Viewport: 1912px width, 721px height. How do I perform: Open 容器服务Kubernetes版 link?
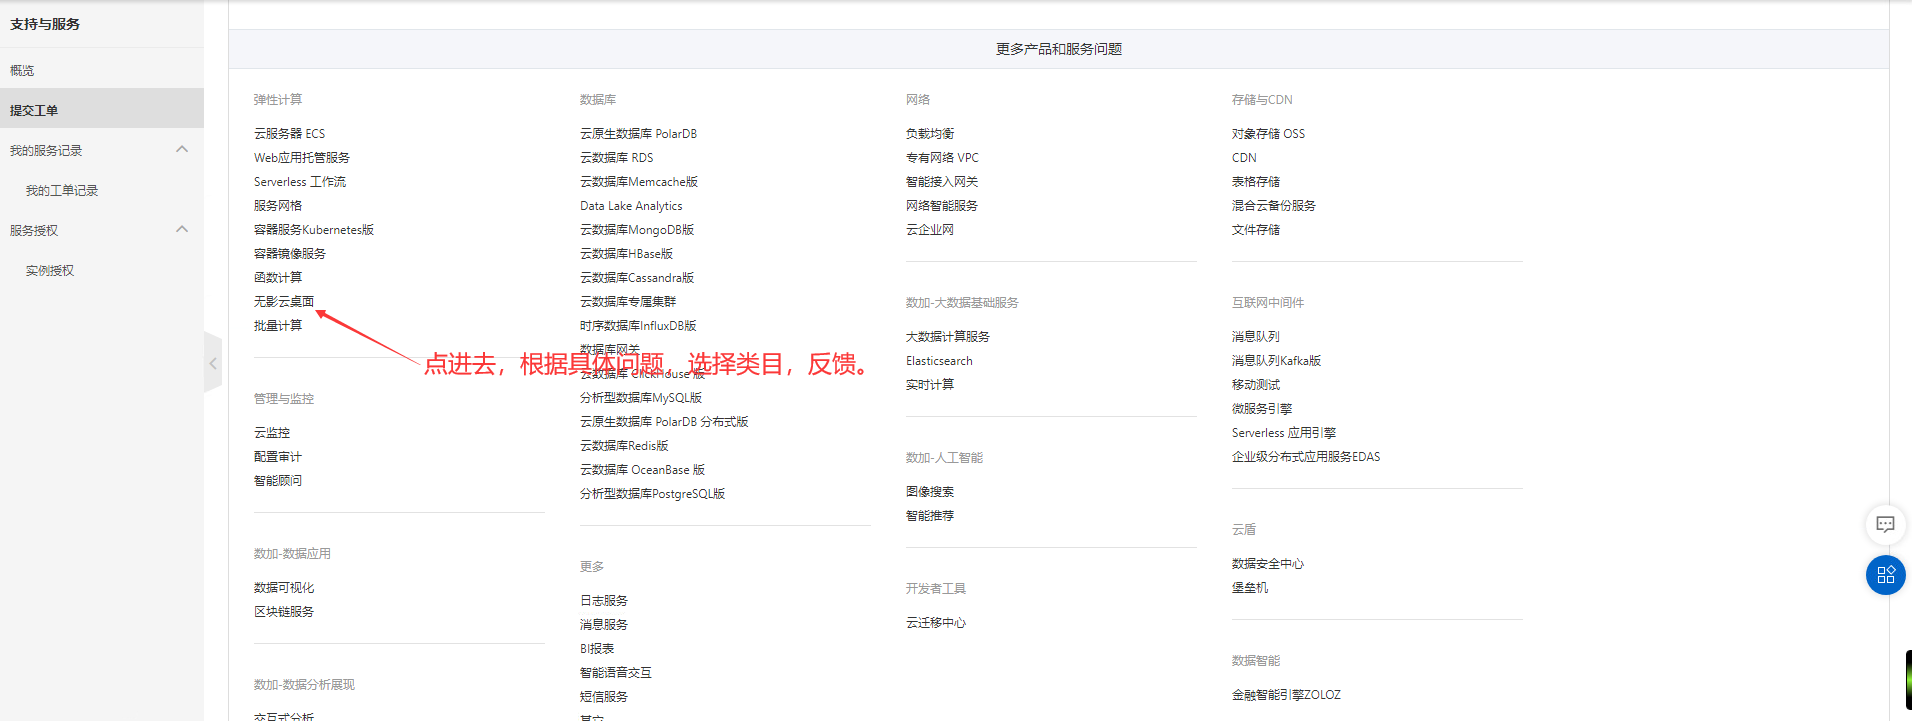tap(314, 229)
